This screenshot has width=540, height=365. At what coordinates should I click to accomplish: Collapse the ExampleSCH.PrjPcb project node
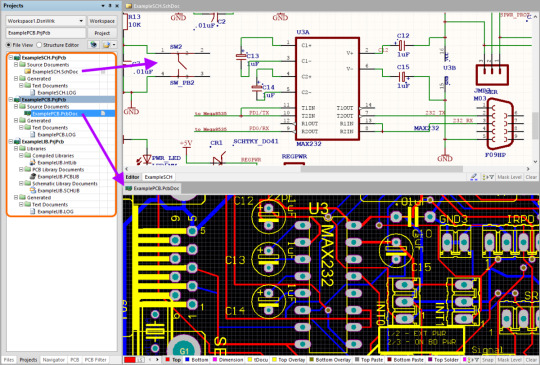(11, 58)
